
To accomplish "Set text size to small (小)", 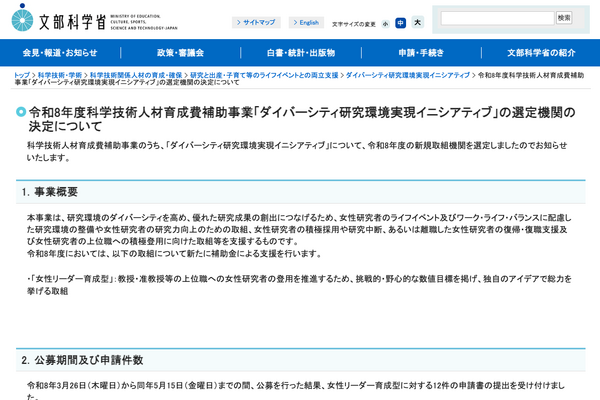I will click(x=385, y=24).
